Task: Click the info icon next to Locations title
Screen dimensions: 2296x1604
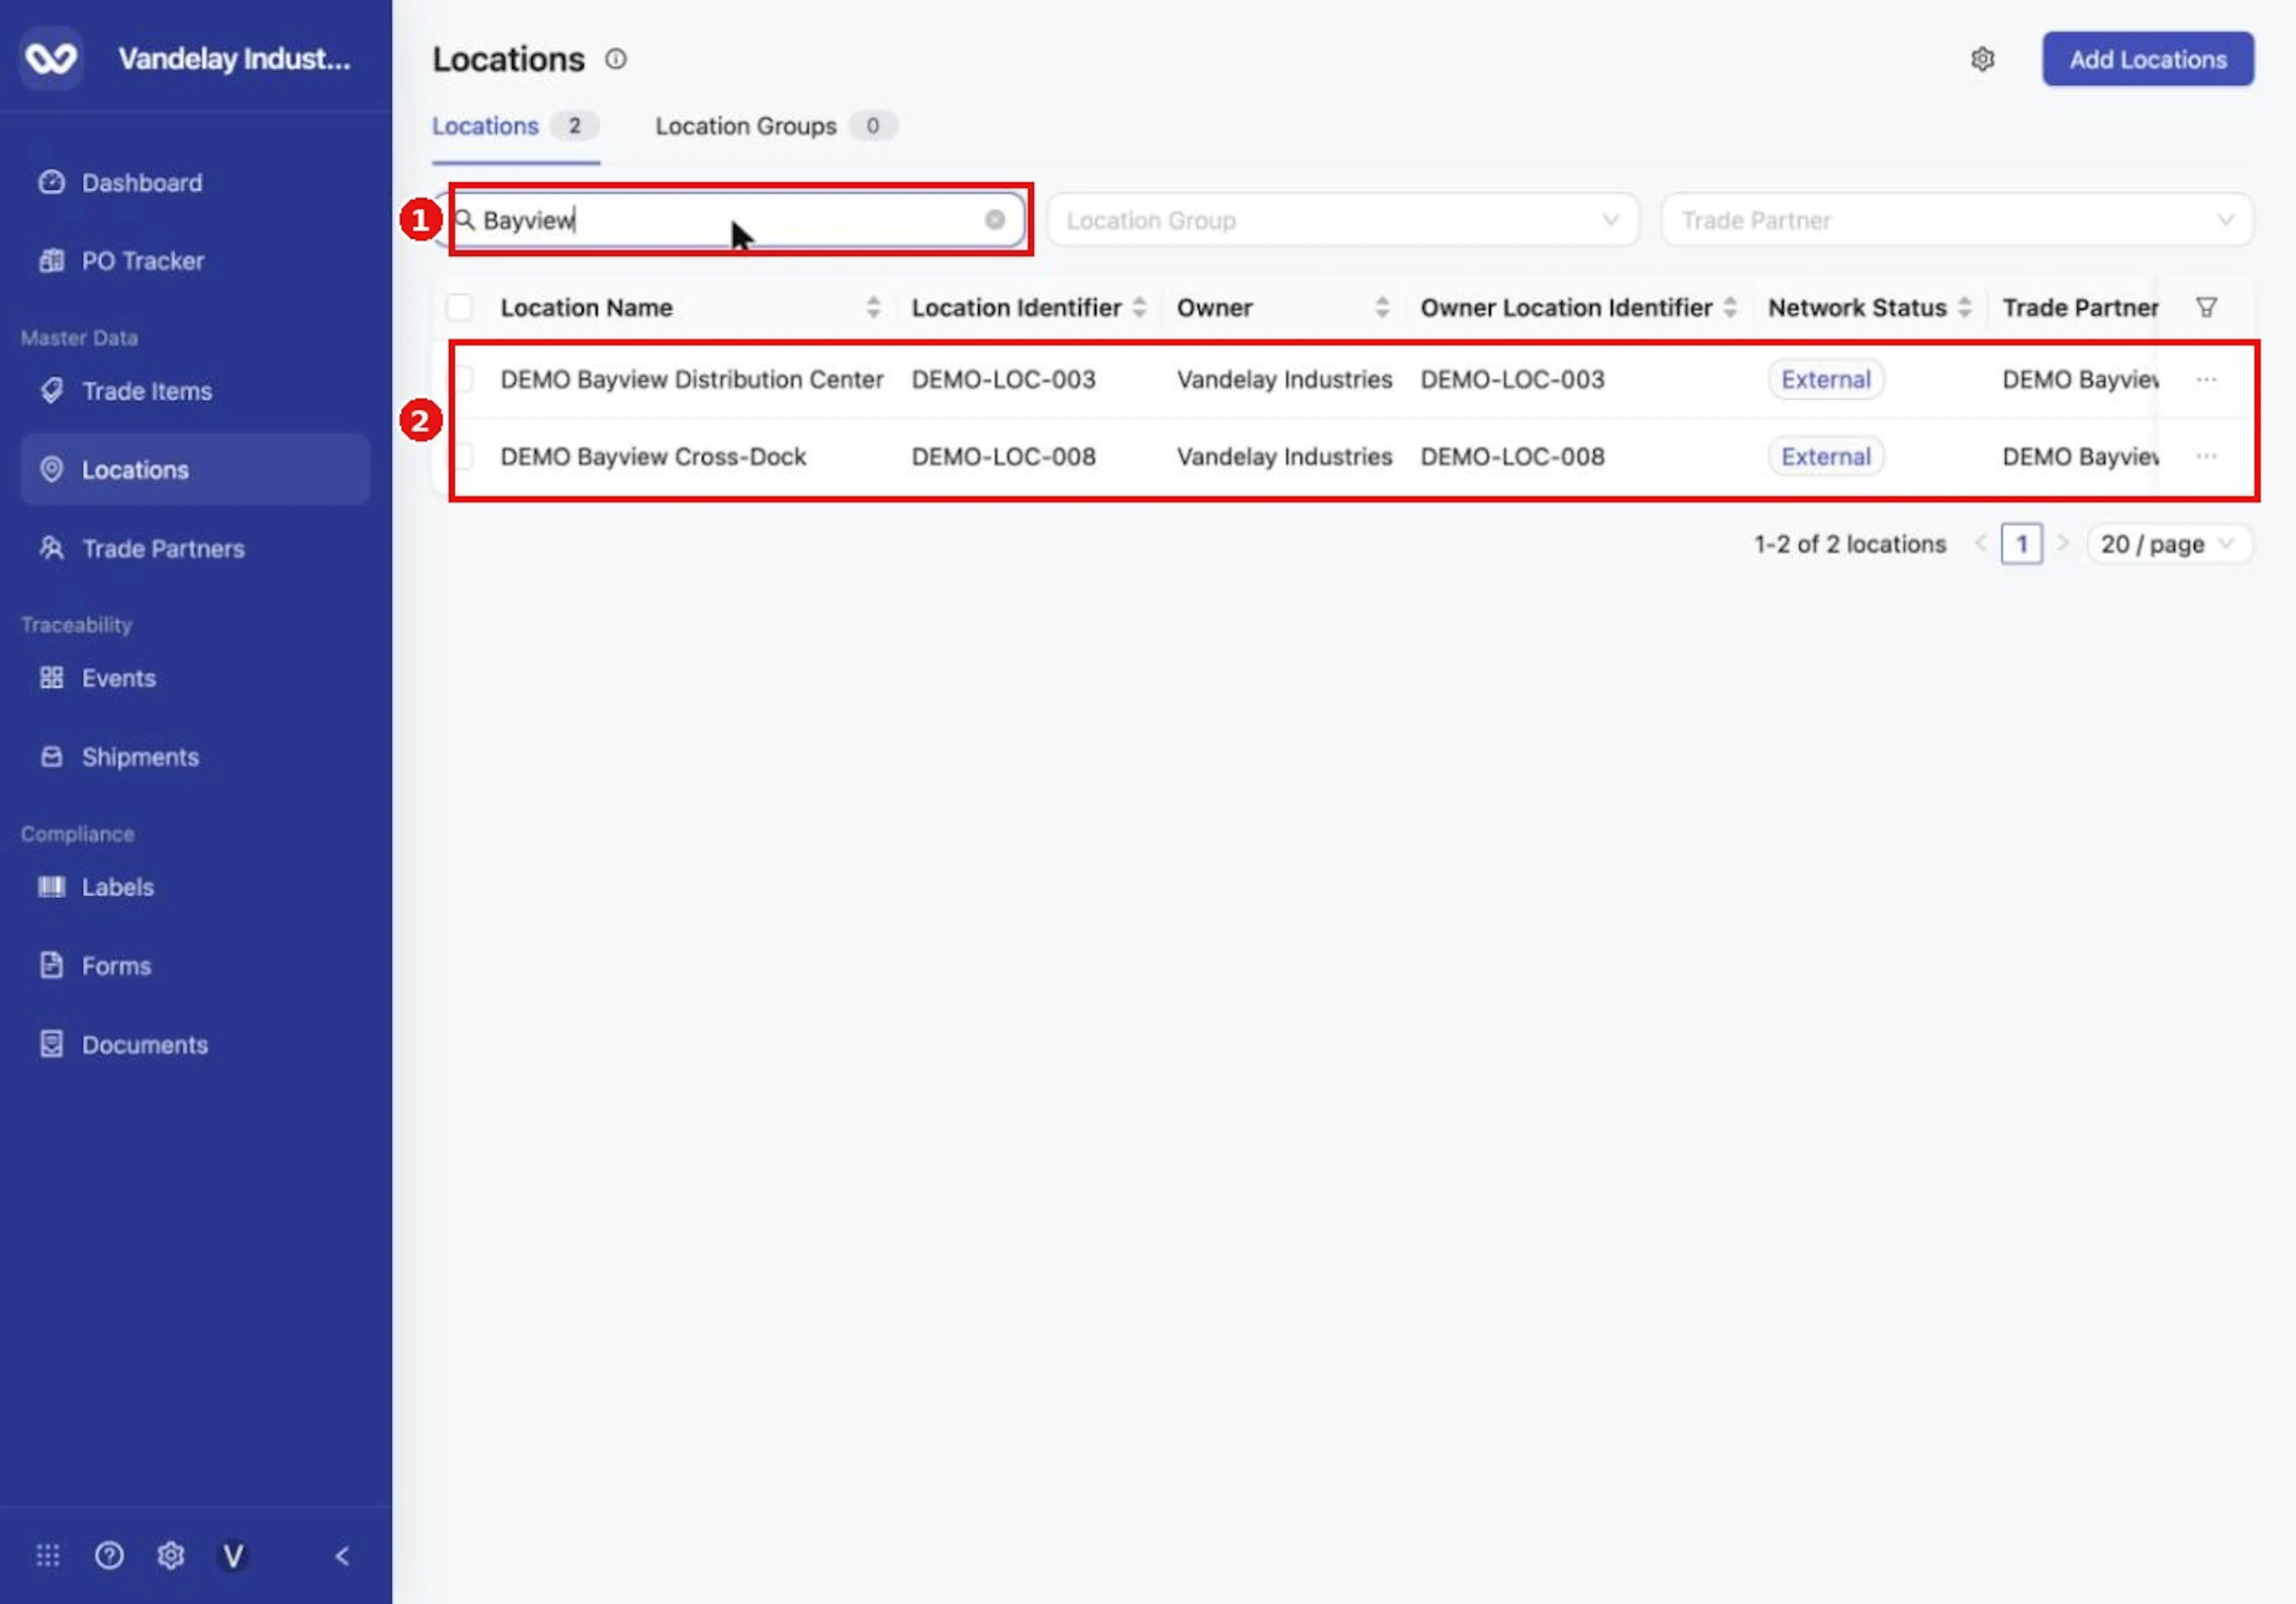Action: click(x=616, y=59)
